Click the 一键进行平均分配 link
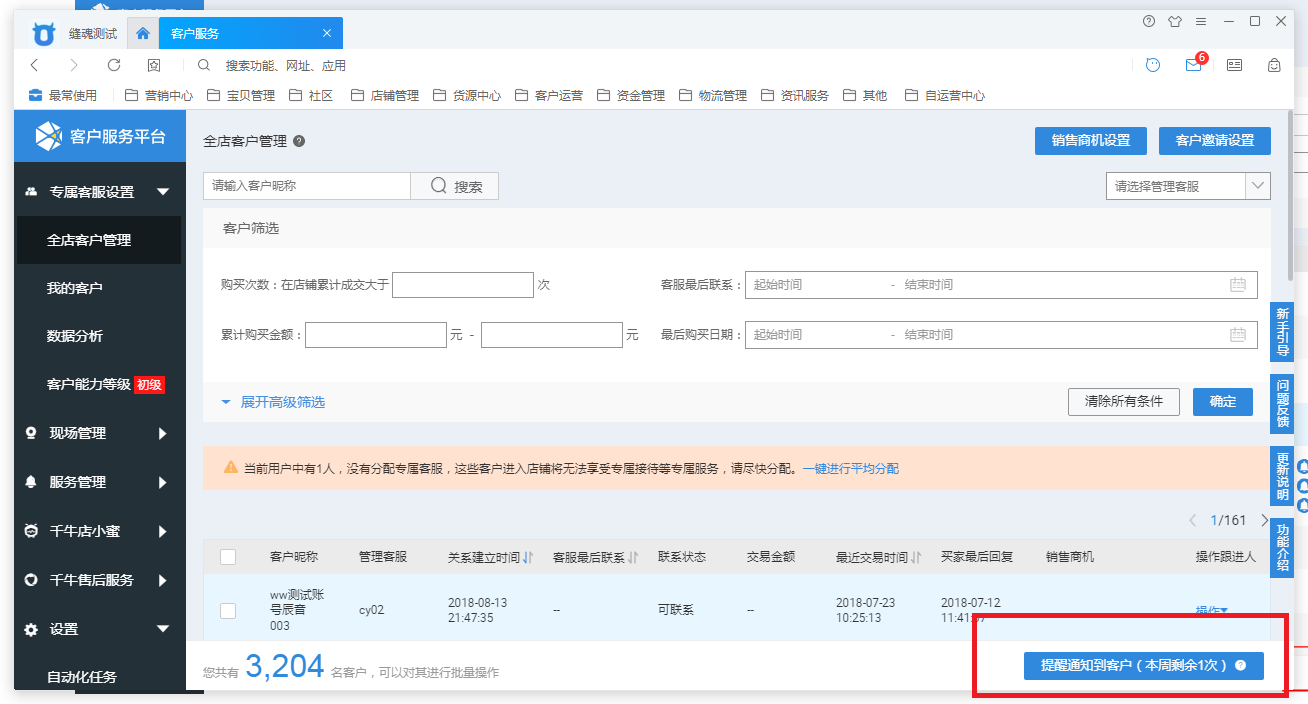This screenshot has width=1308, height=704. pos(850,468)
